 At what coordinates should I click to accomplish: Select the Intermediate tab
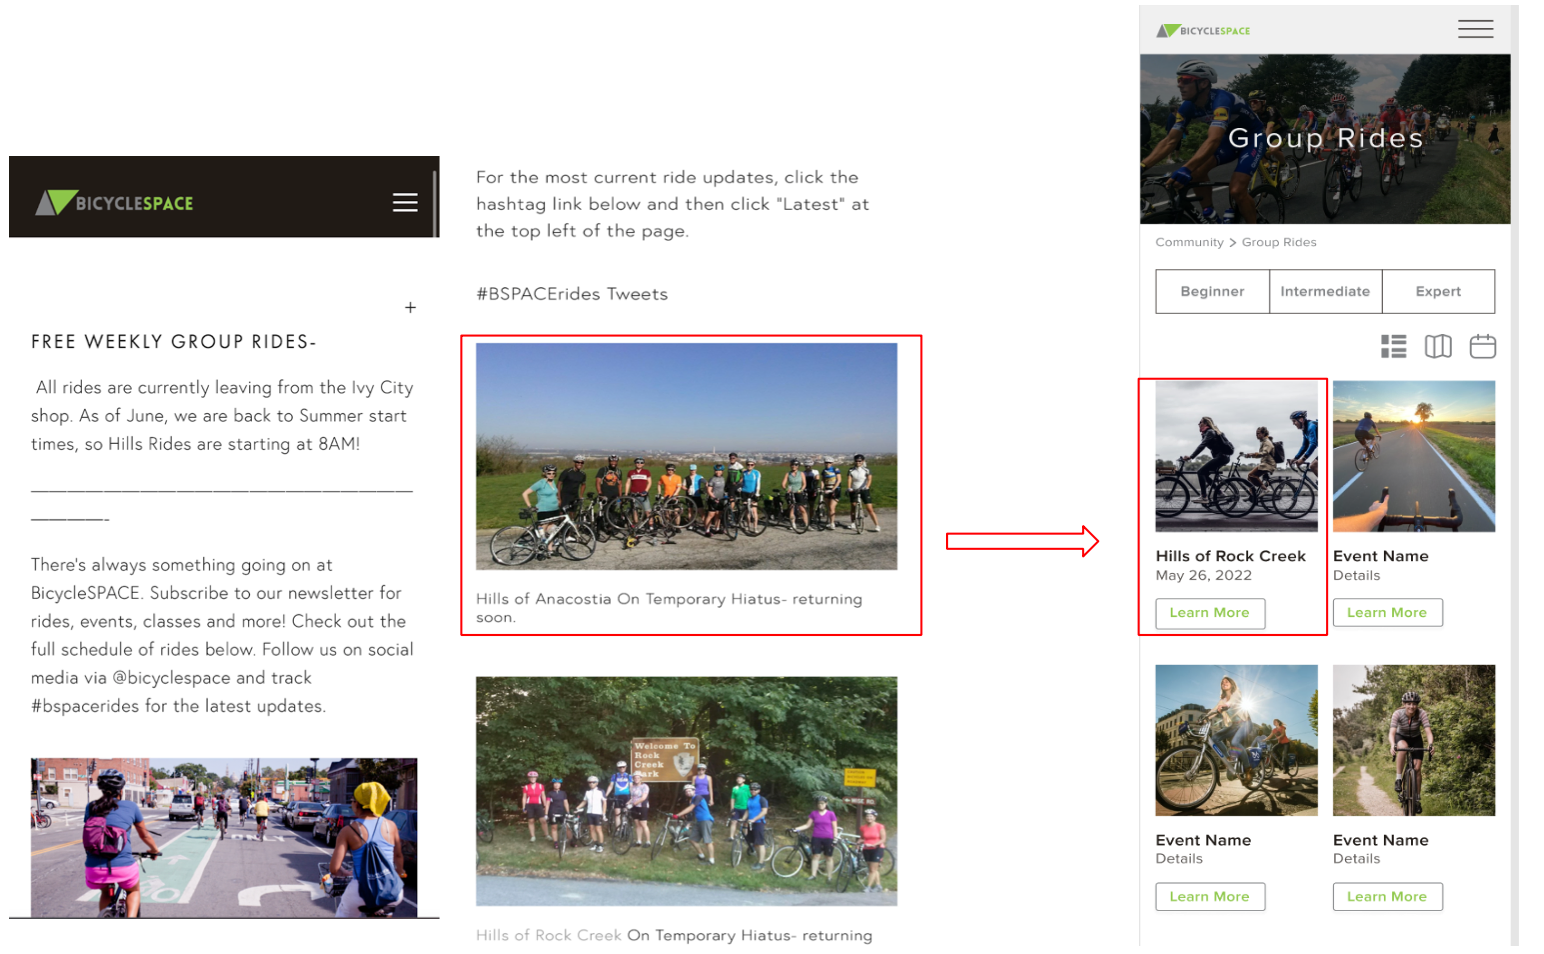point(1325,291)
